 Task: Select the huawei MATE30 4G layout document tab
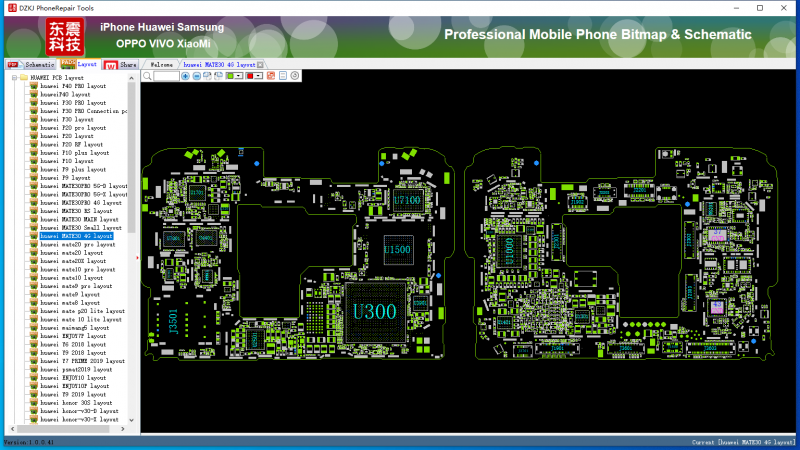tap(219, 65)
